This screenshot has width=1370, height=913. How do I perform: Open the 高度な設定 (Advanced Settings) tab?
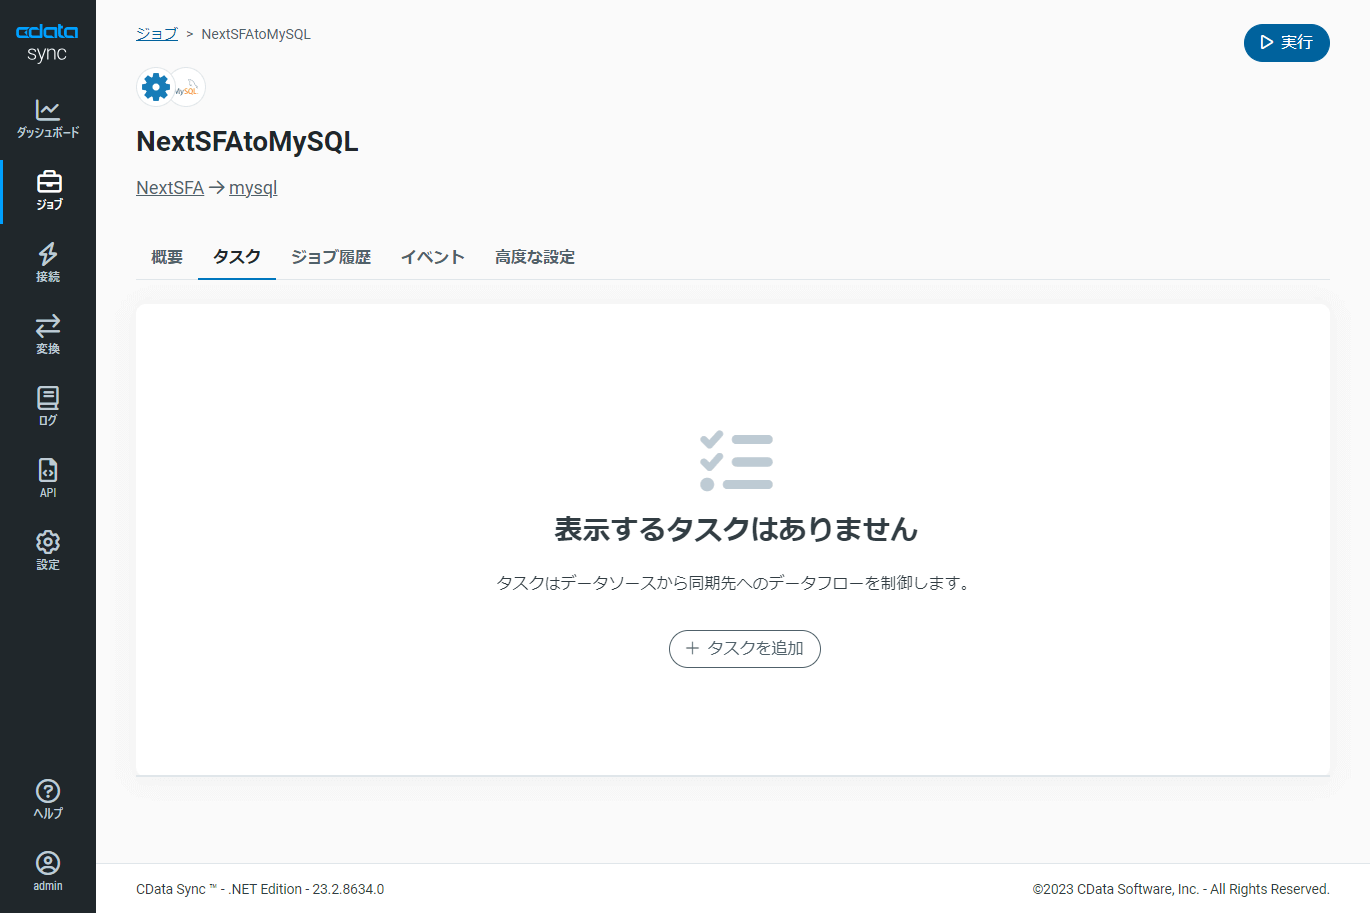(535, 257)
